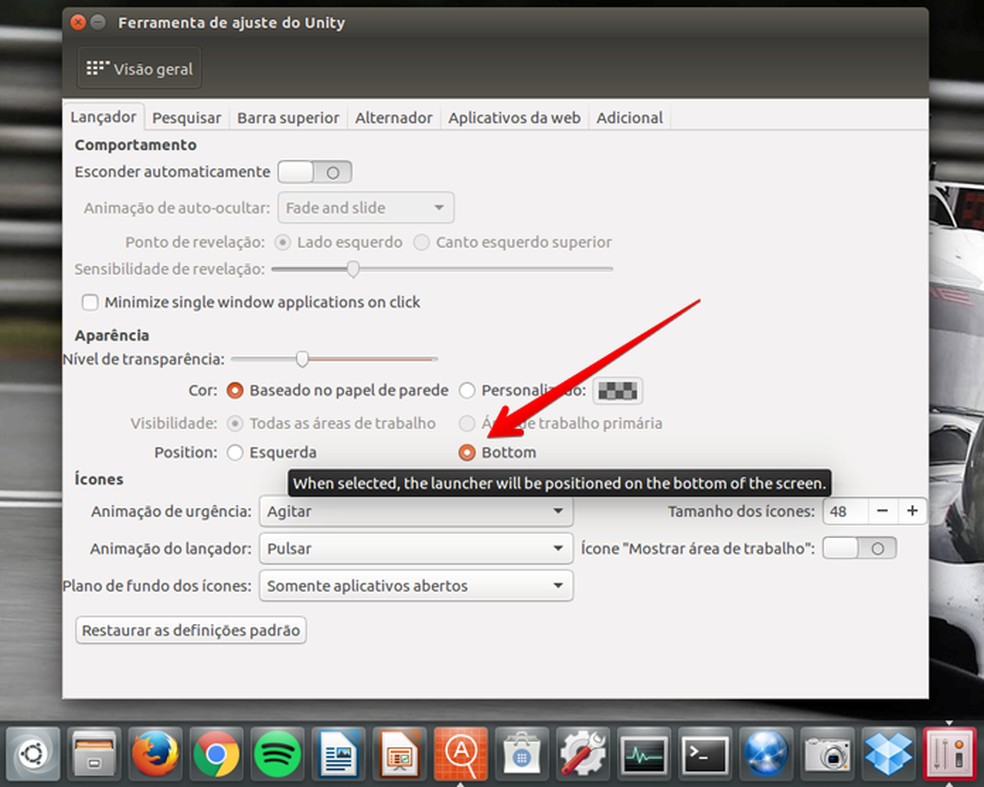This screenshot has height=787, width=984.
Task: Select the Personalizado color option
Action: 467,390
